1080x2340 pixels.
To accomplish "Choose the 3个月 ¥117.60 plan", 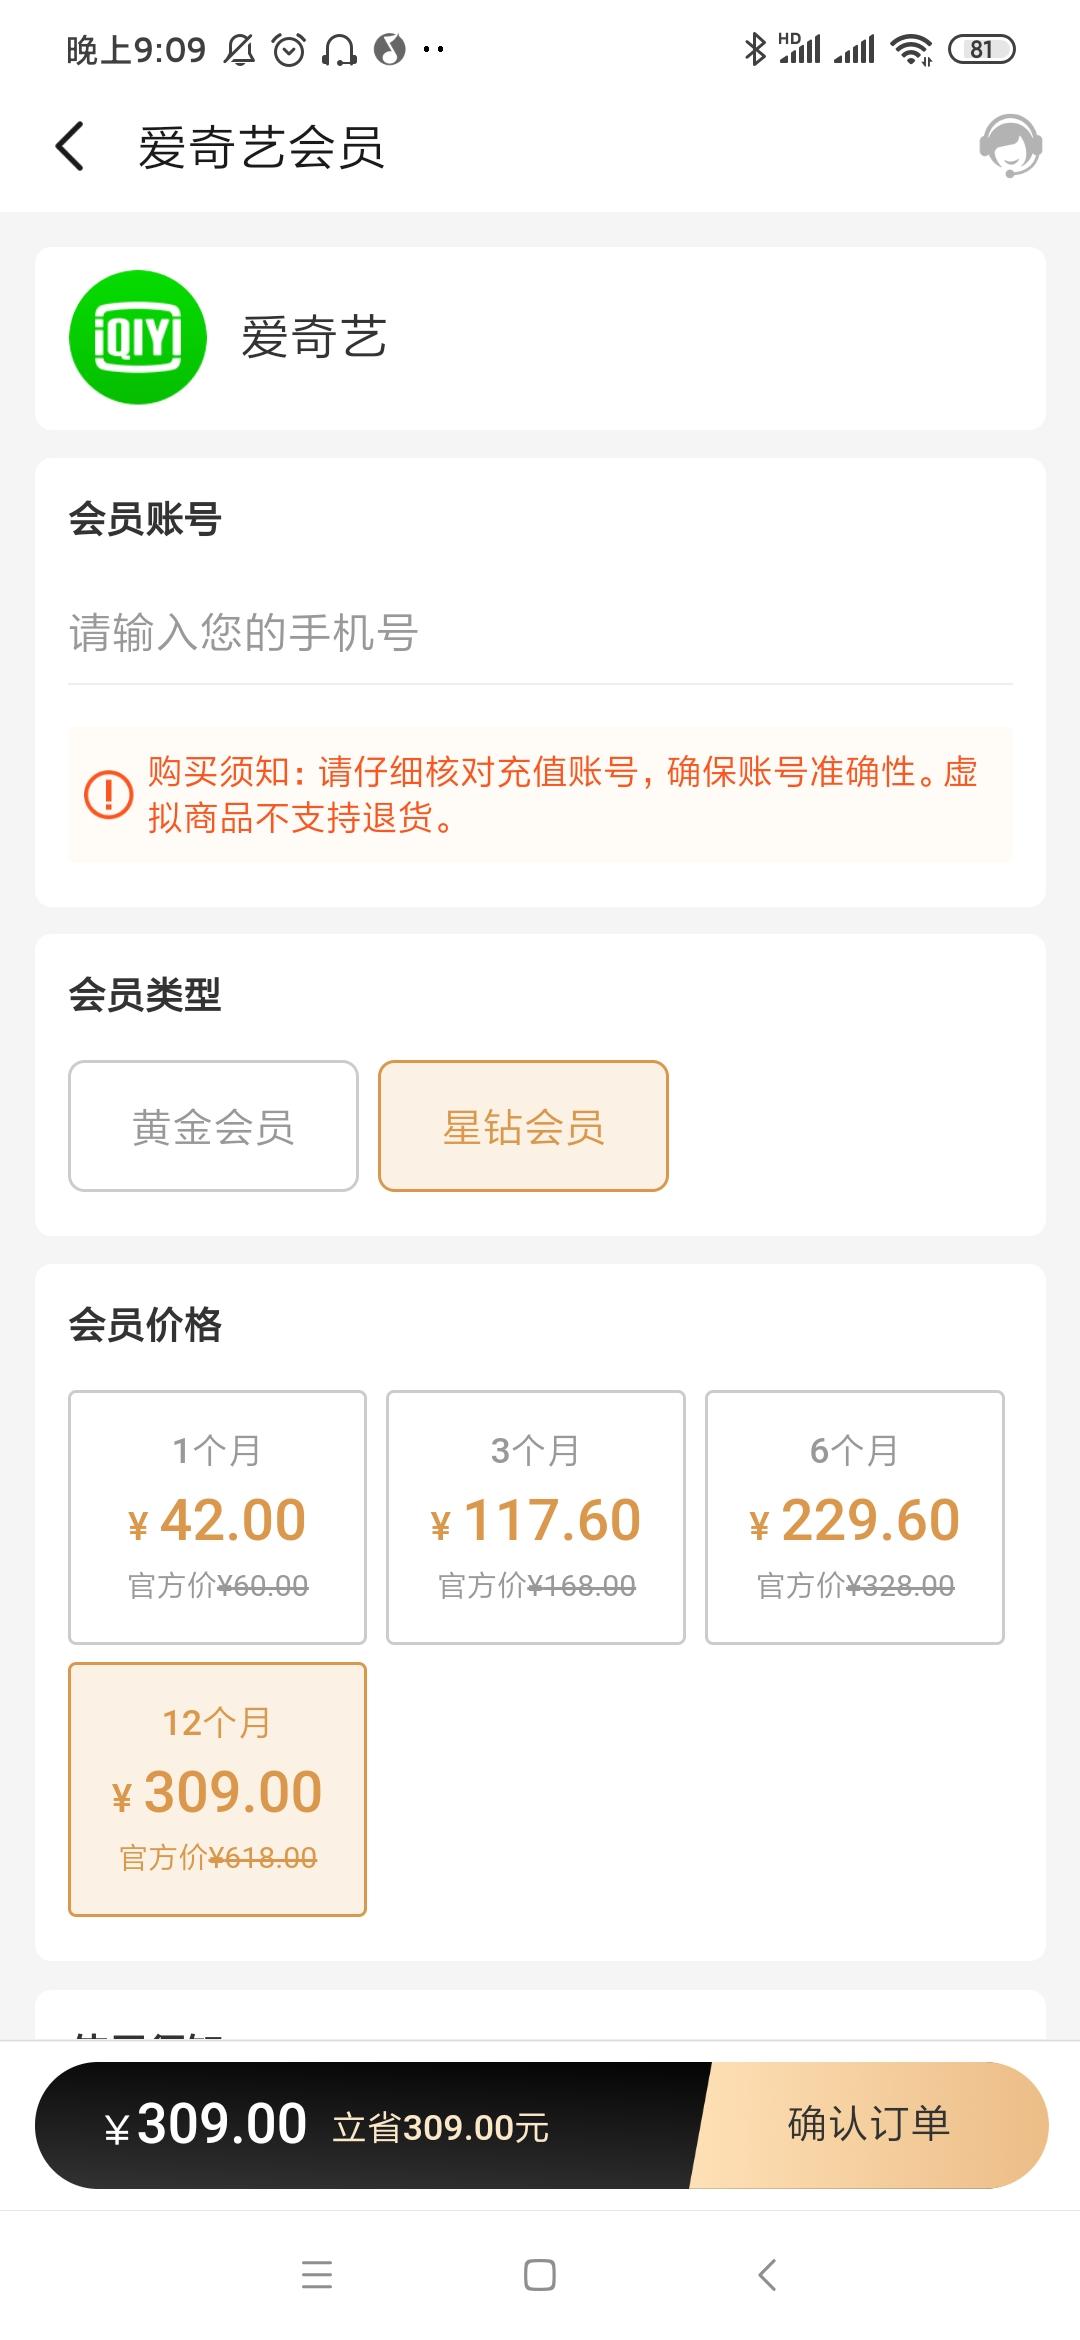I will point(536,1517).
